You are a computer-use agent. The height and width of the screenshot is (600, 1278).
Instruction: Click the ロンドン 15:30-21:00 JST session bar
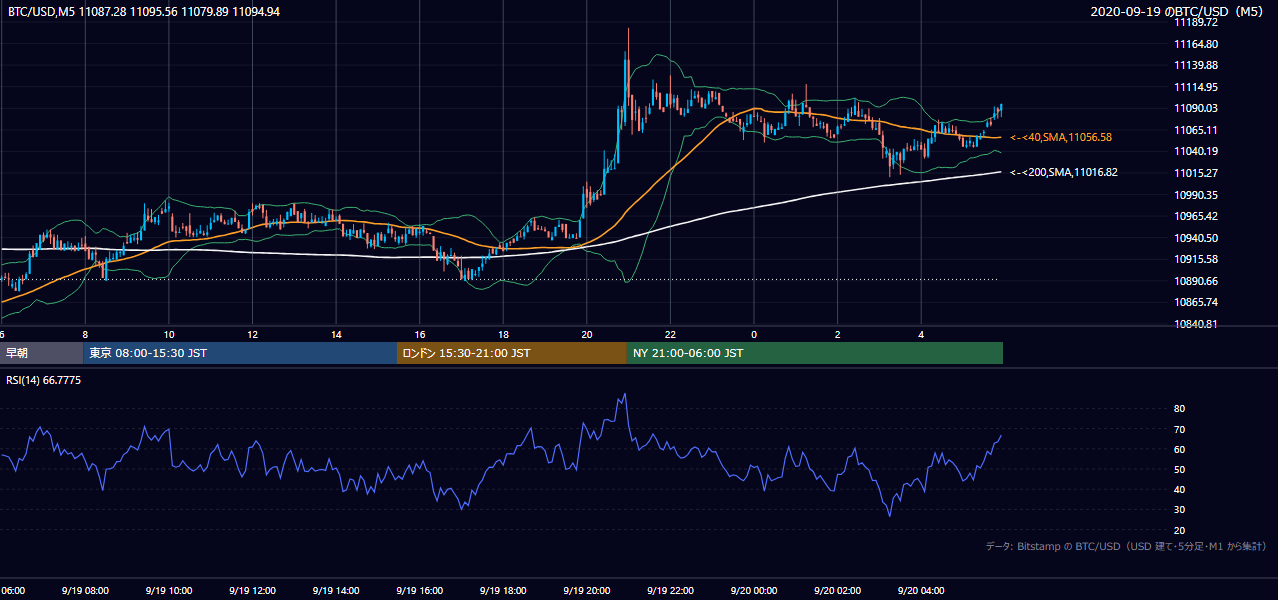tap(512, 353)
